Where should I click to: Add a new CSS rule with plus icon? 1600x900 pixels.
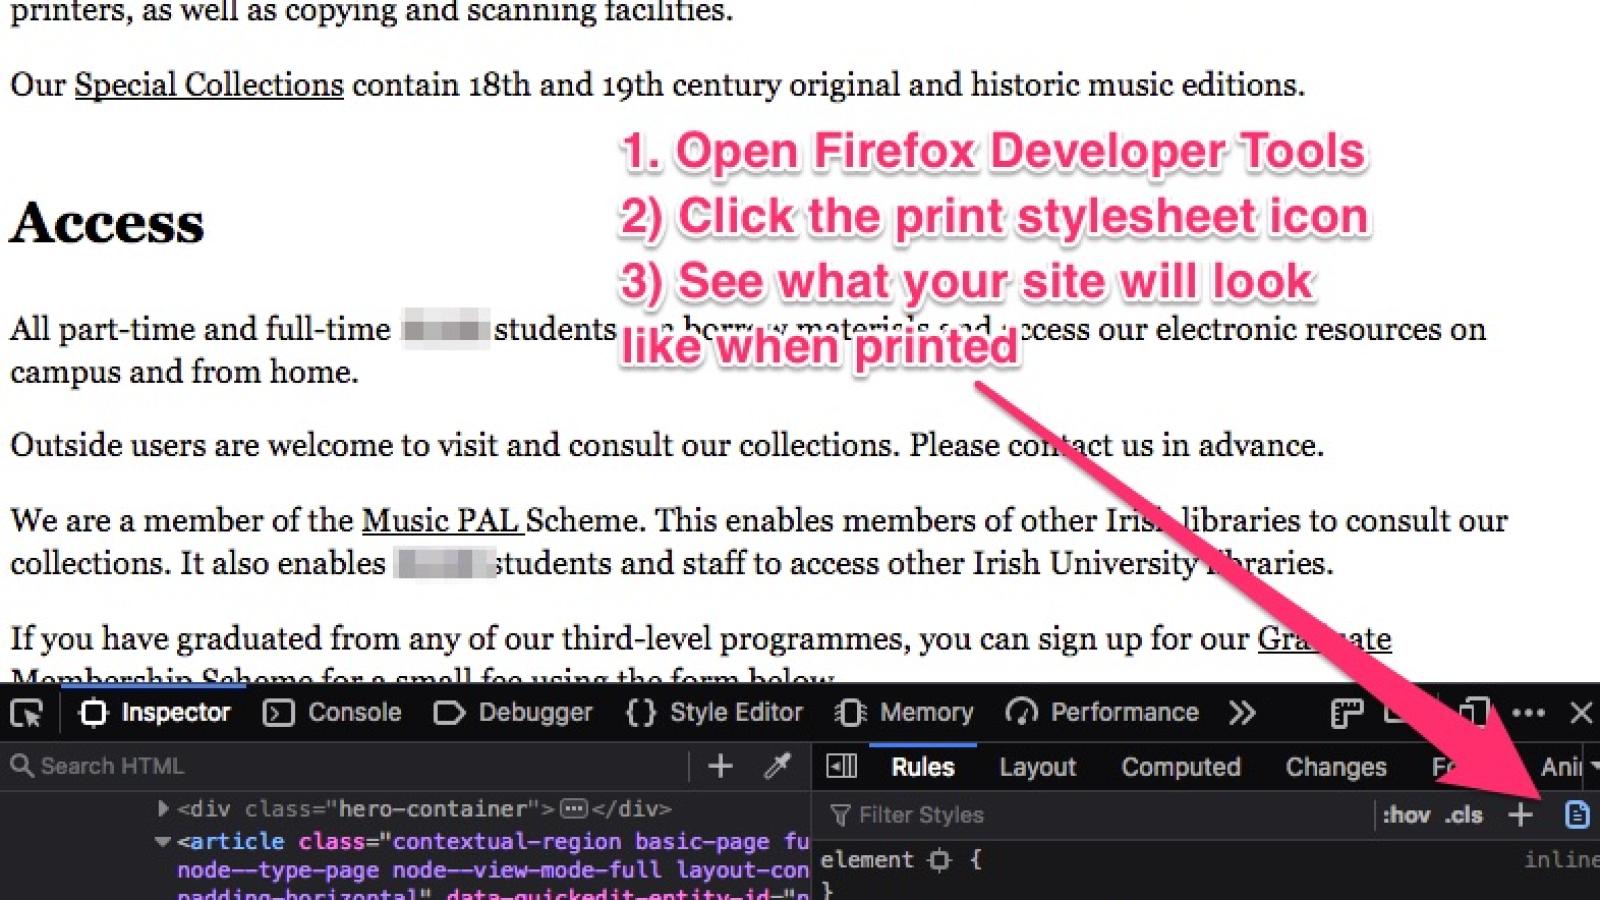(x=1520, y=815)
